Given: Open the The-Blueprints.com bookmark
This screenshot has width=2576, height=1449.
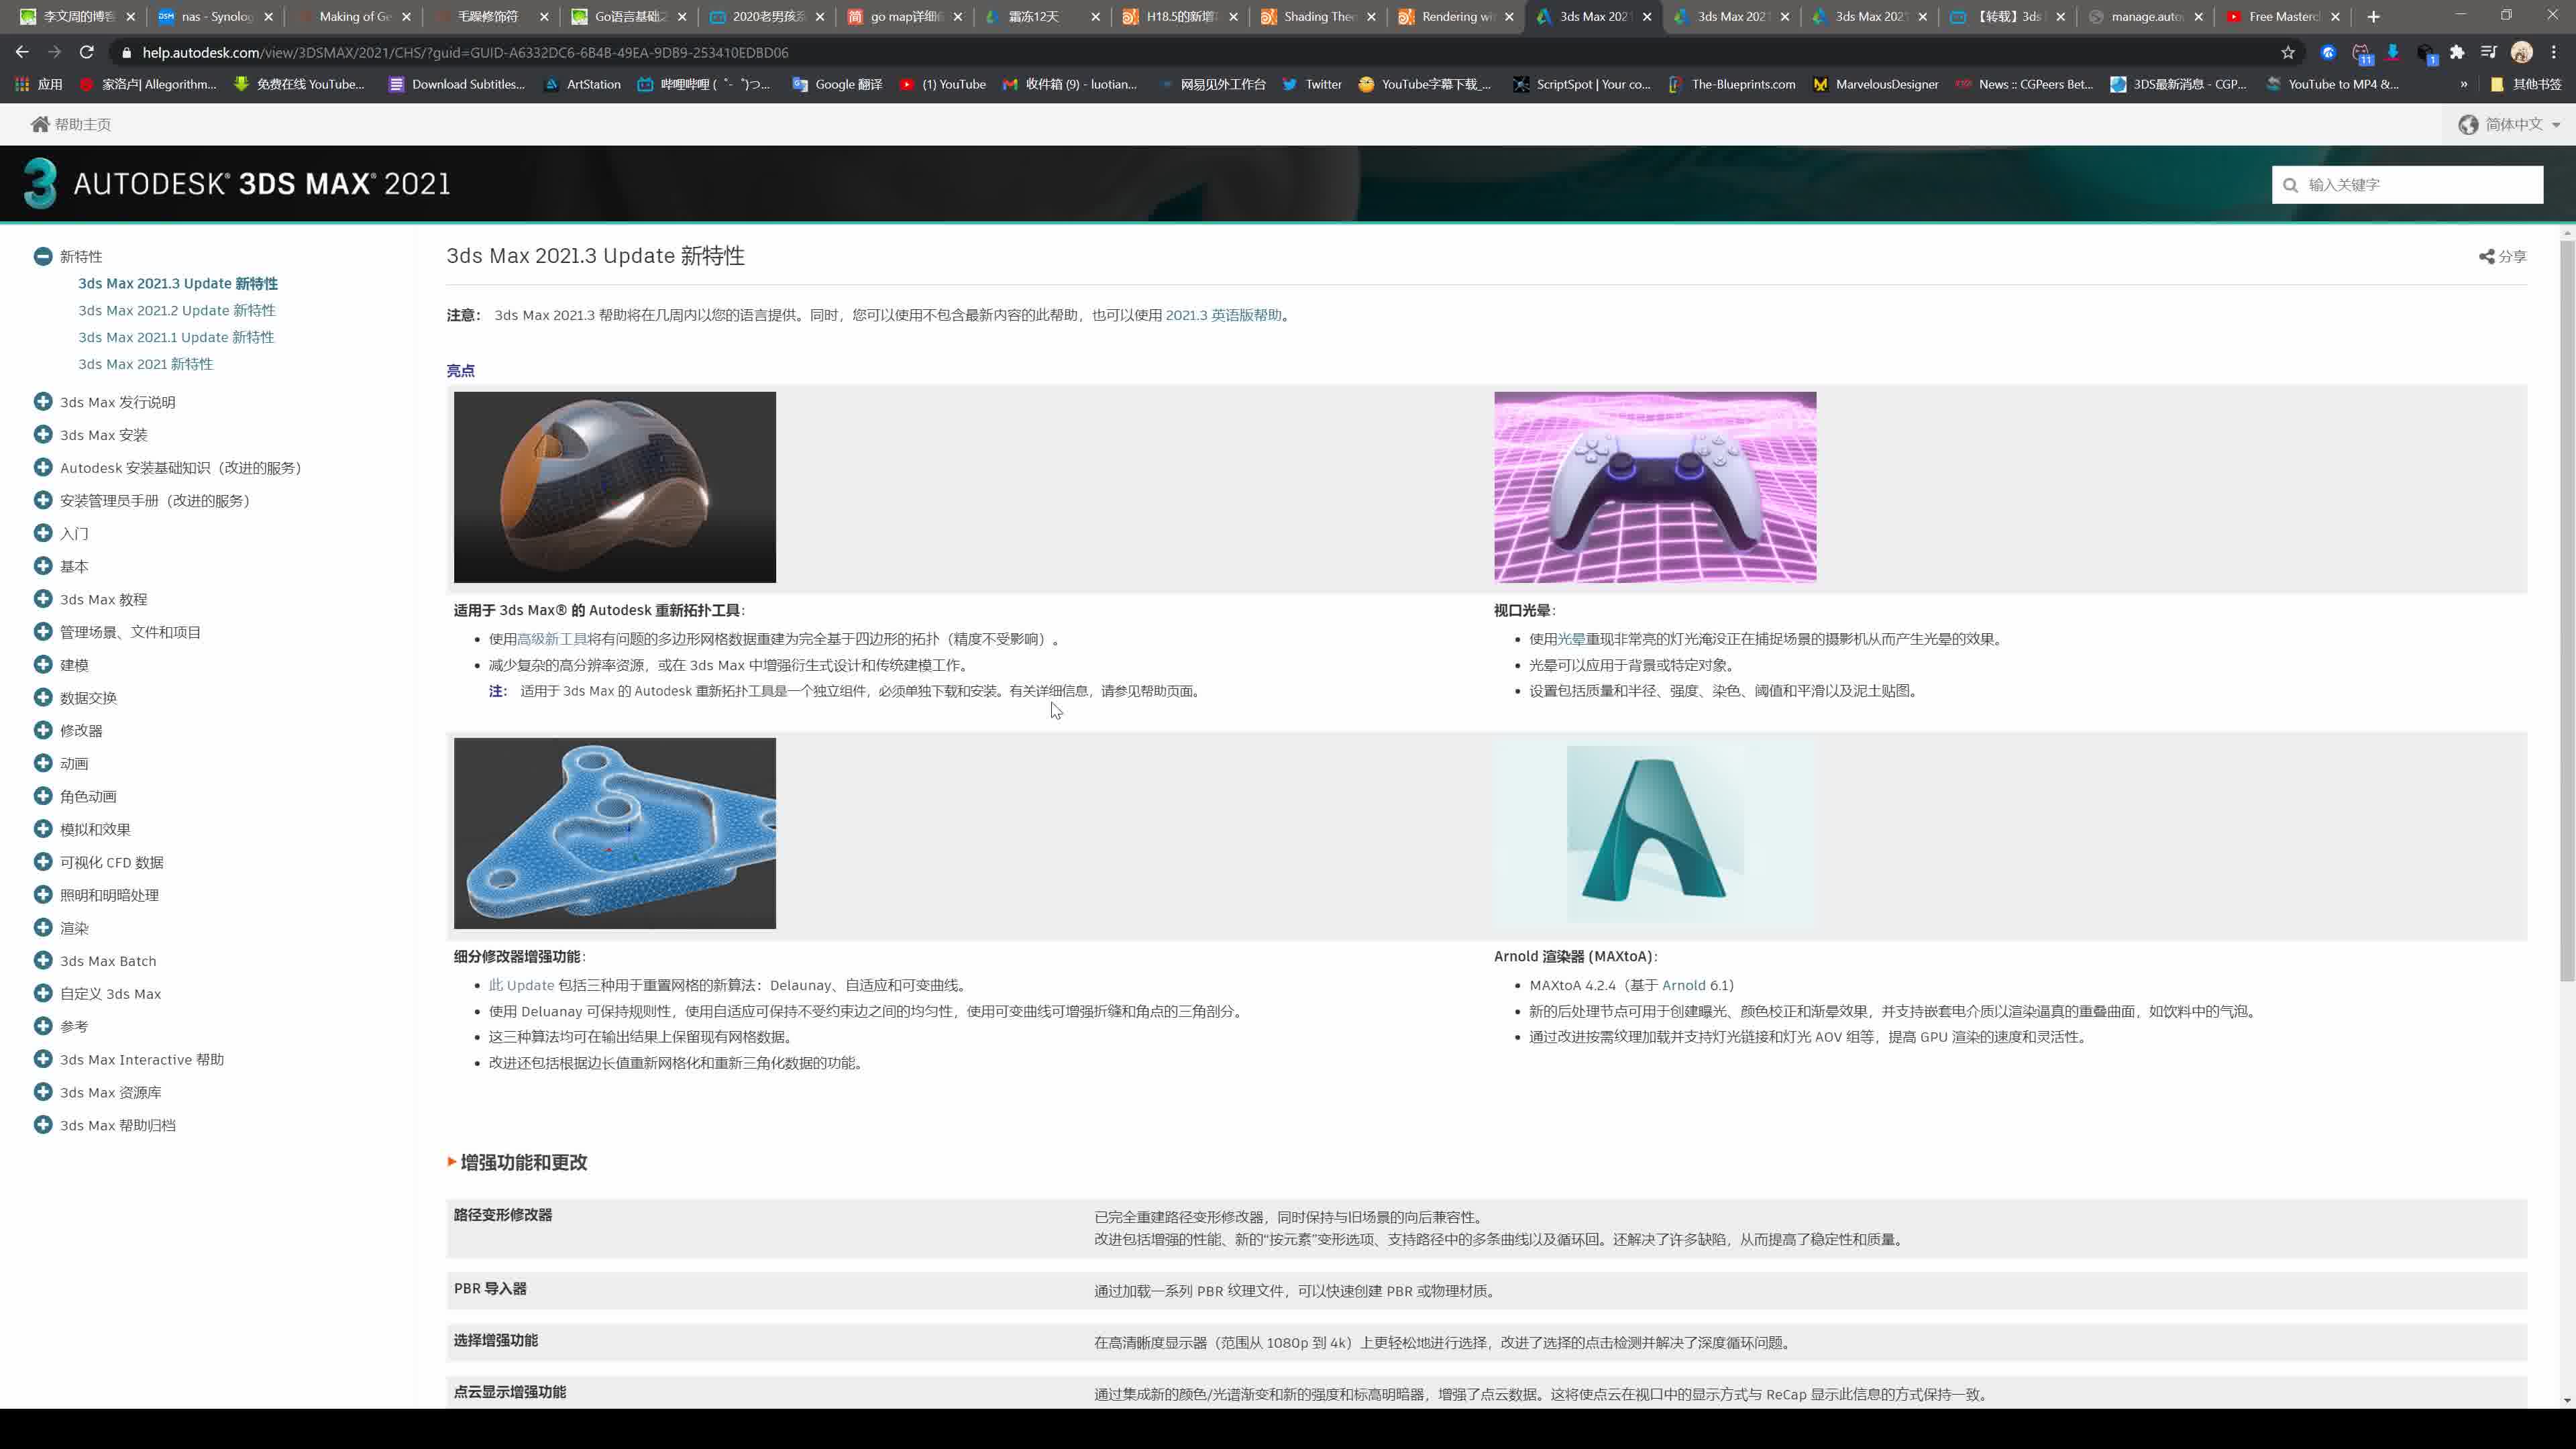Looking at the screenshot, I should (x=1731, y=84).
